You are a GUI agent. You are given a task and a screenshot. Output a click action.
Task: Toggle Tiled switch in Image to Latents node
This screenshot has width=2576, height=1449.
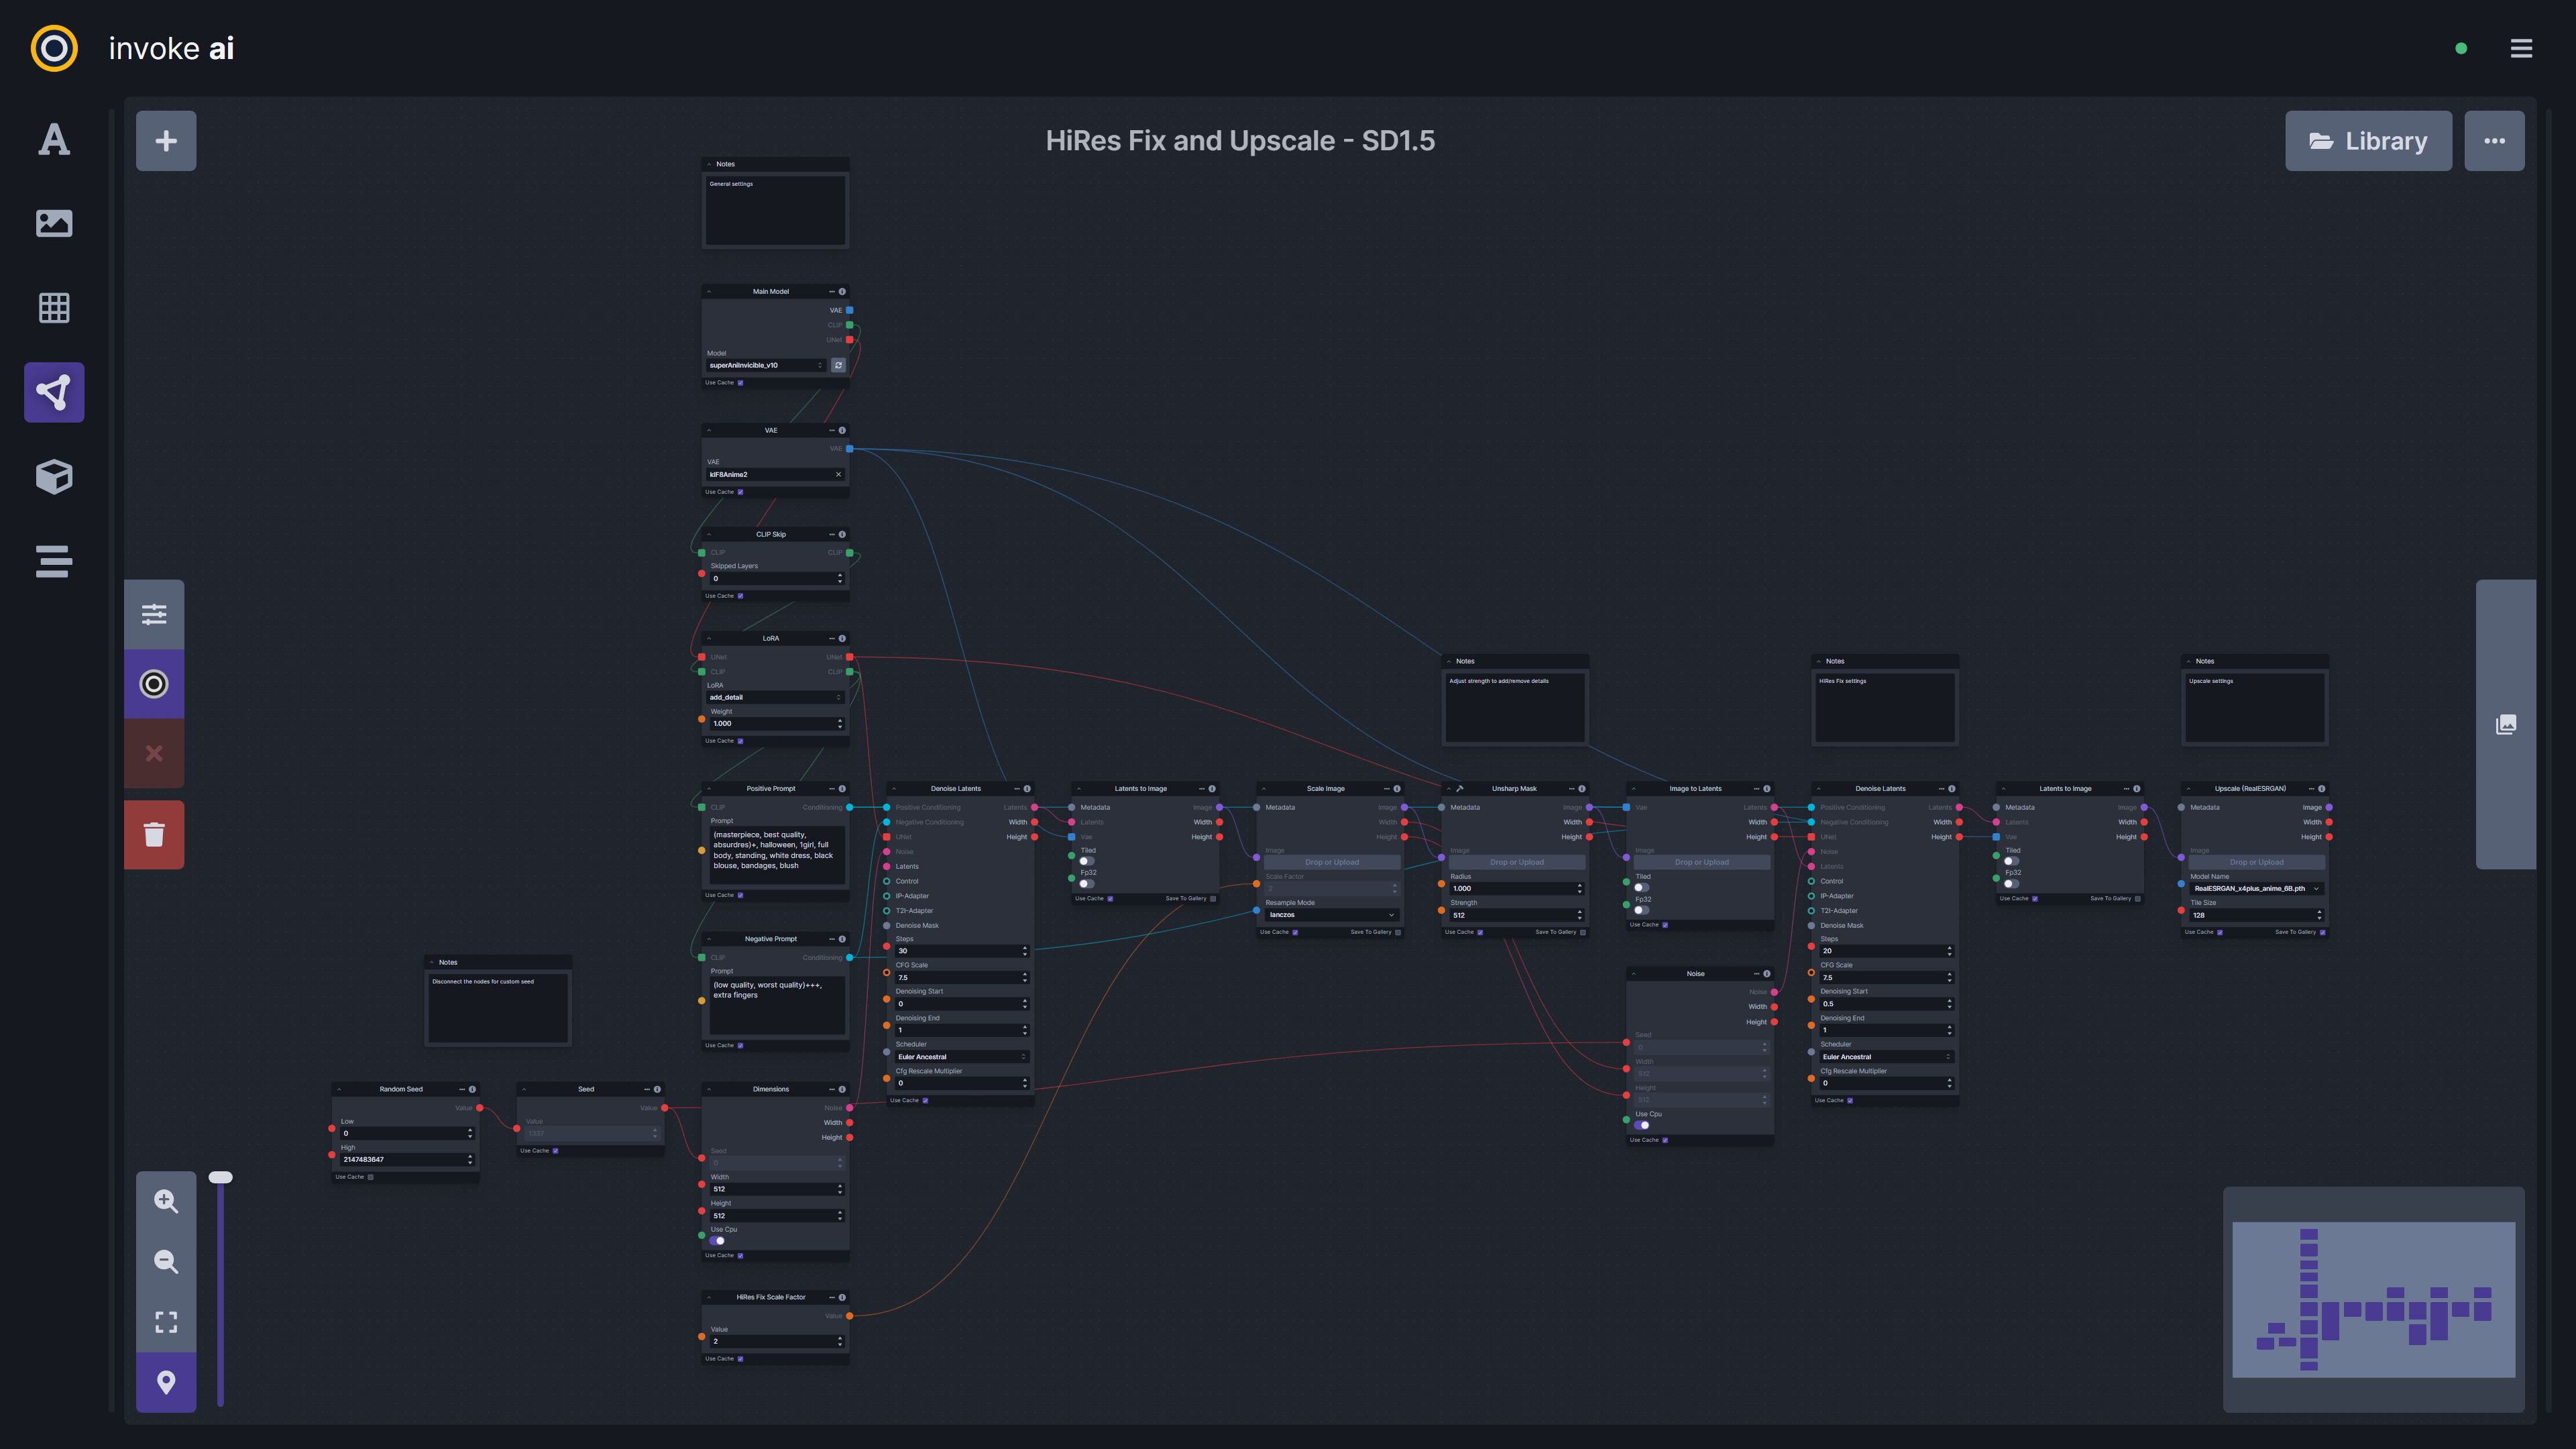tap(1641, 887)
